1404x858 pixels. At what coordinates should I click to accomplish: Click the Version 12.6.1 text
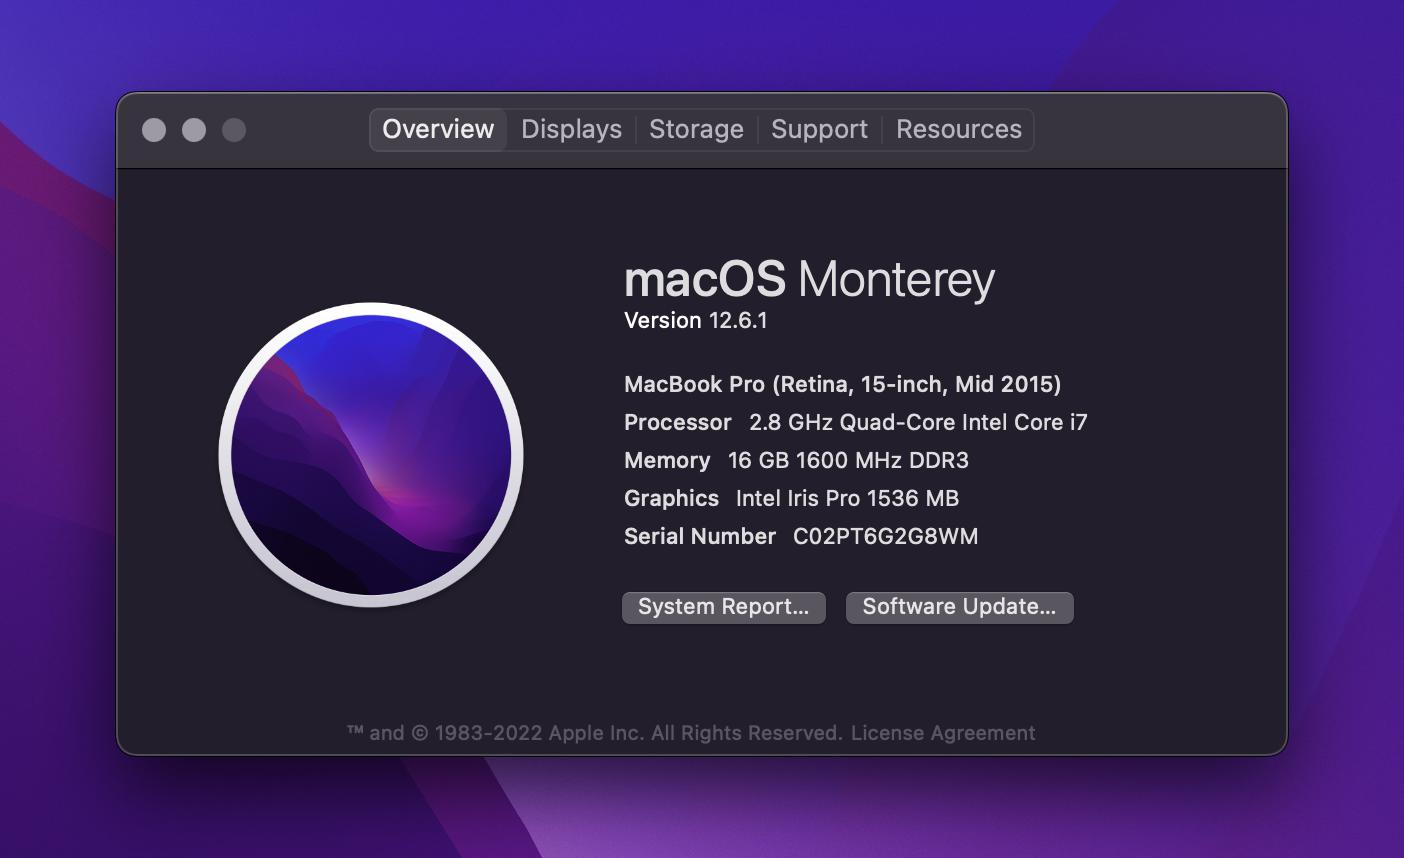tap(696, 321)
